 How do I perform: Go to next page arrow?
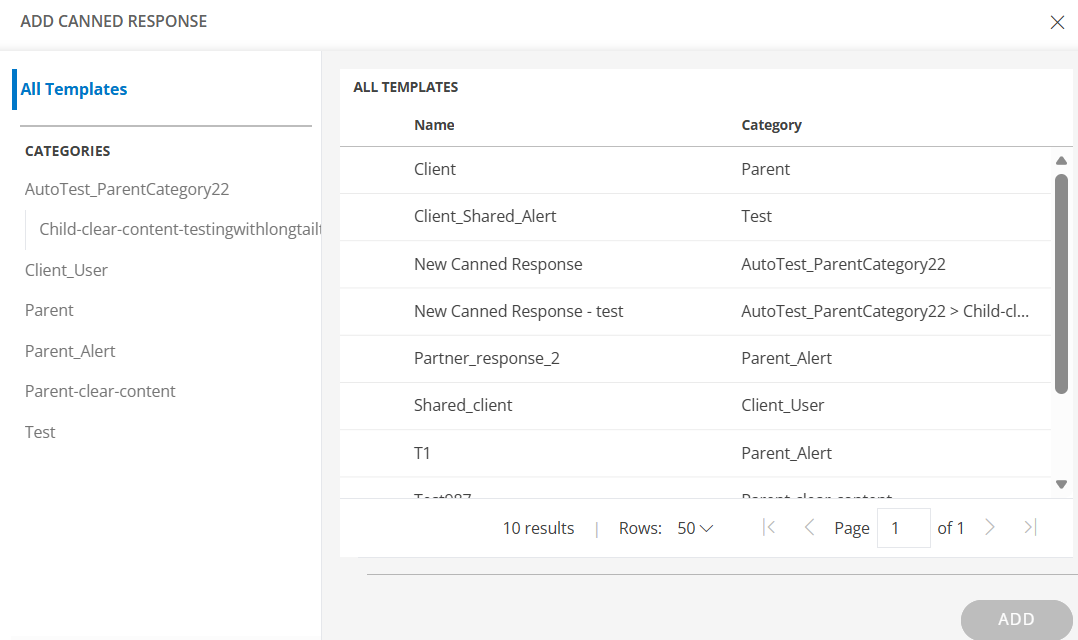pyautogui.click(x=990, y=527)
